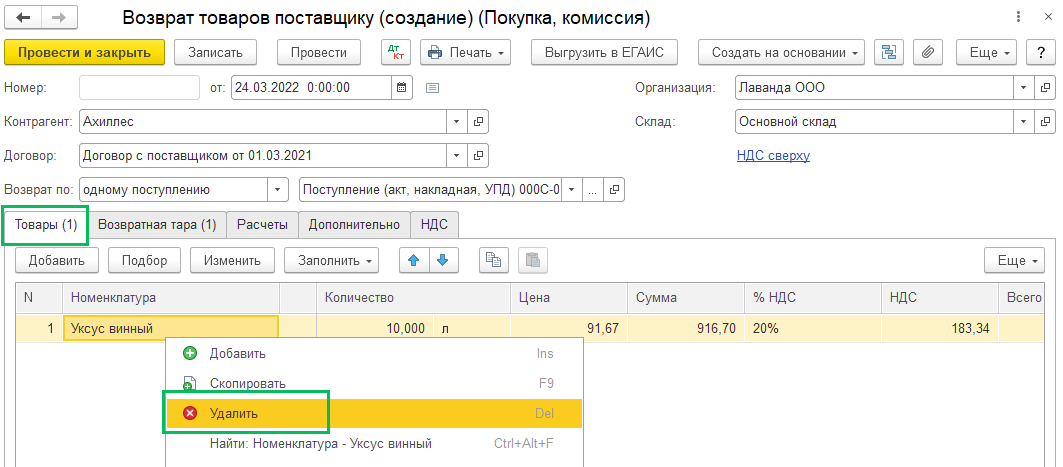The image size is (1063, 467).
Task: Click the Скопировать document icon
Action: [190, 384]
